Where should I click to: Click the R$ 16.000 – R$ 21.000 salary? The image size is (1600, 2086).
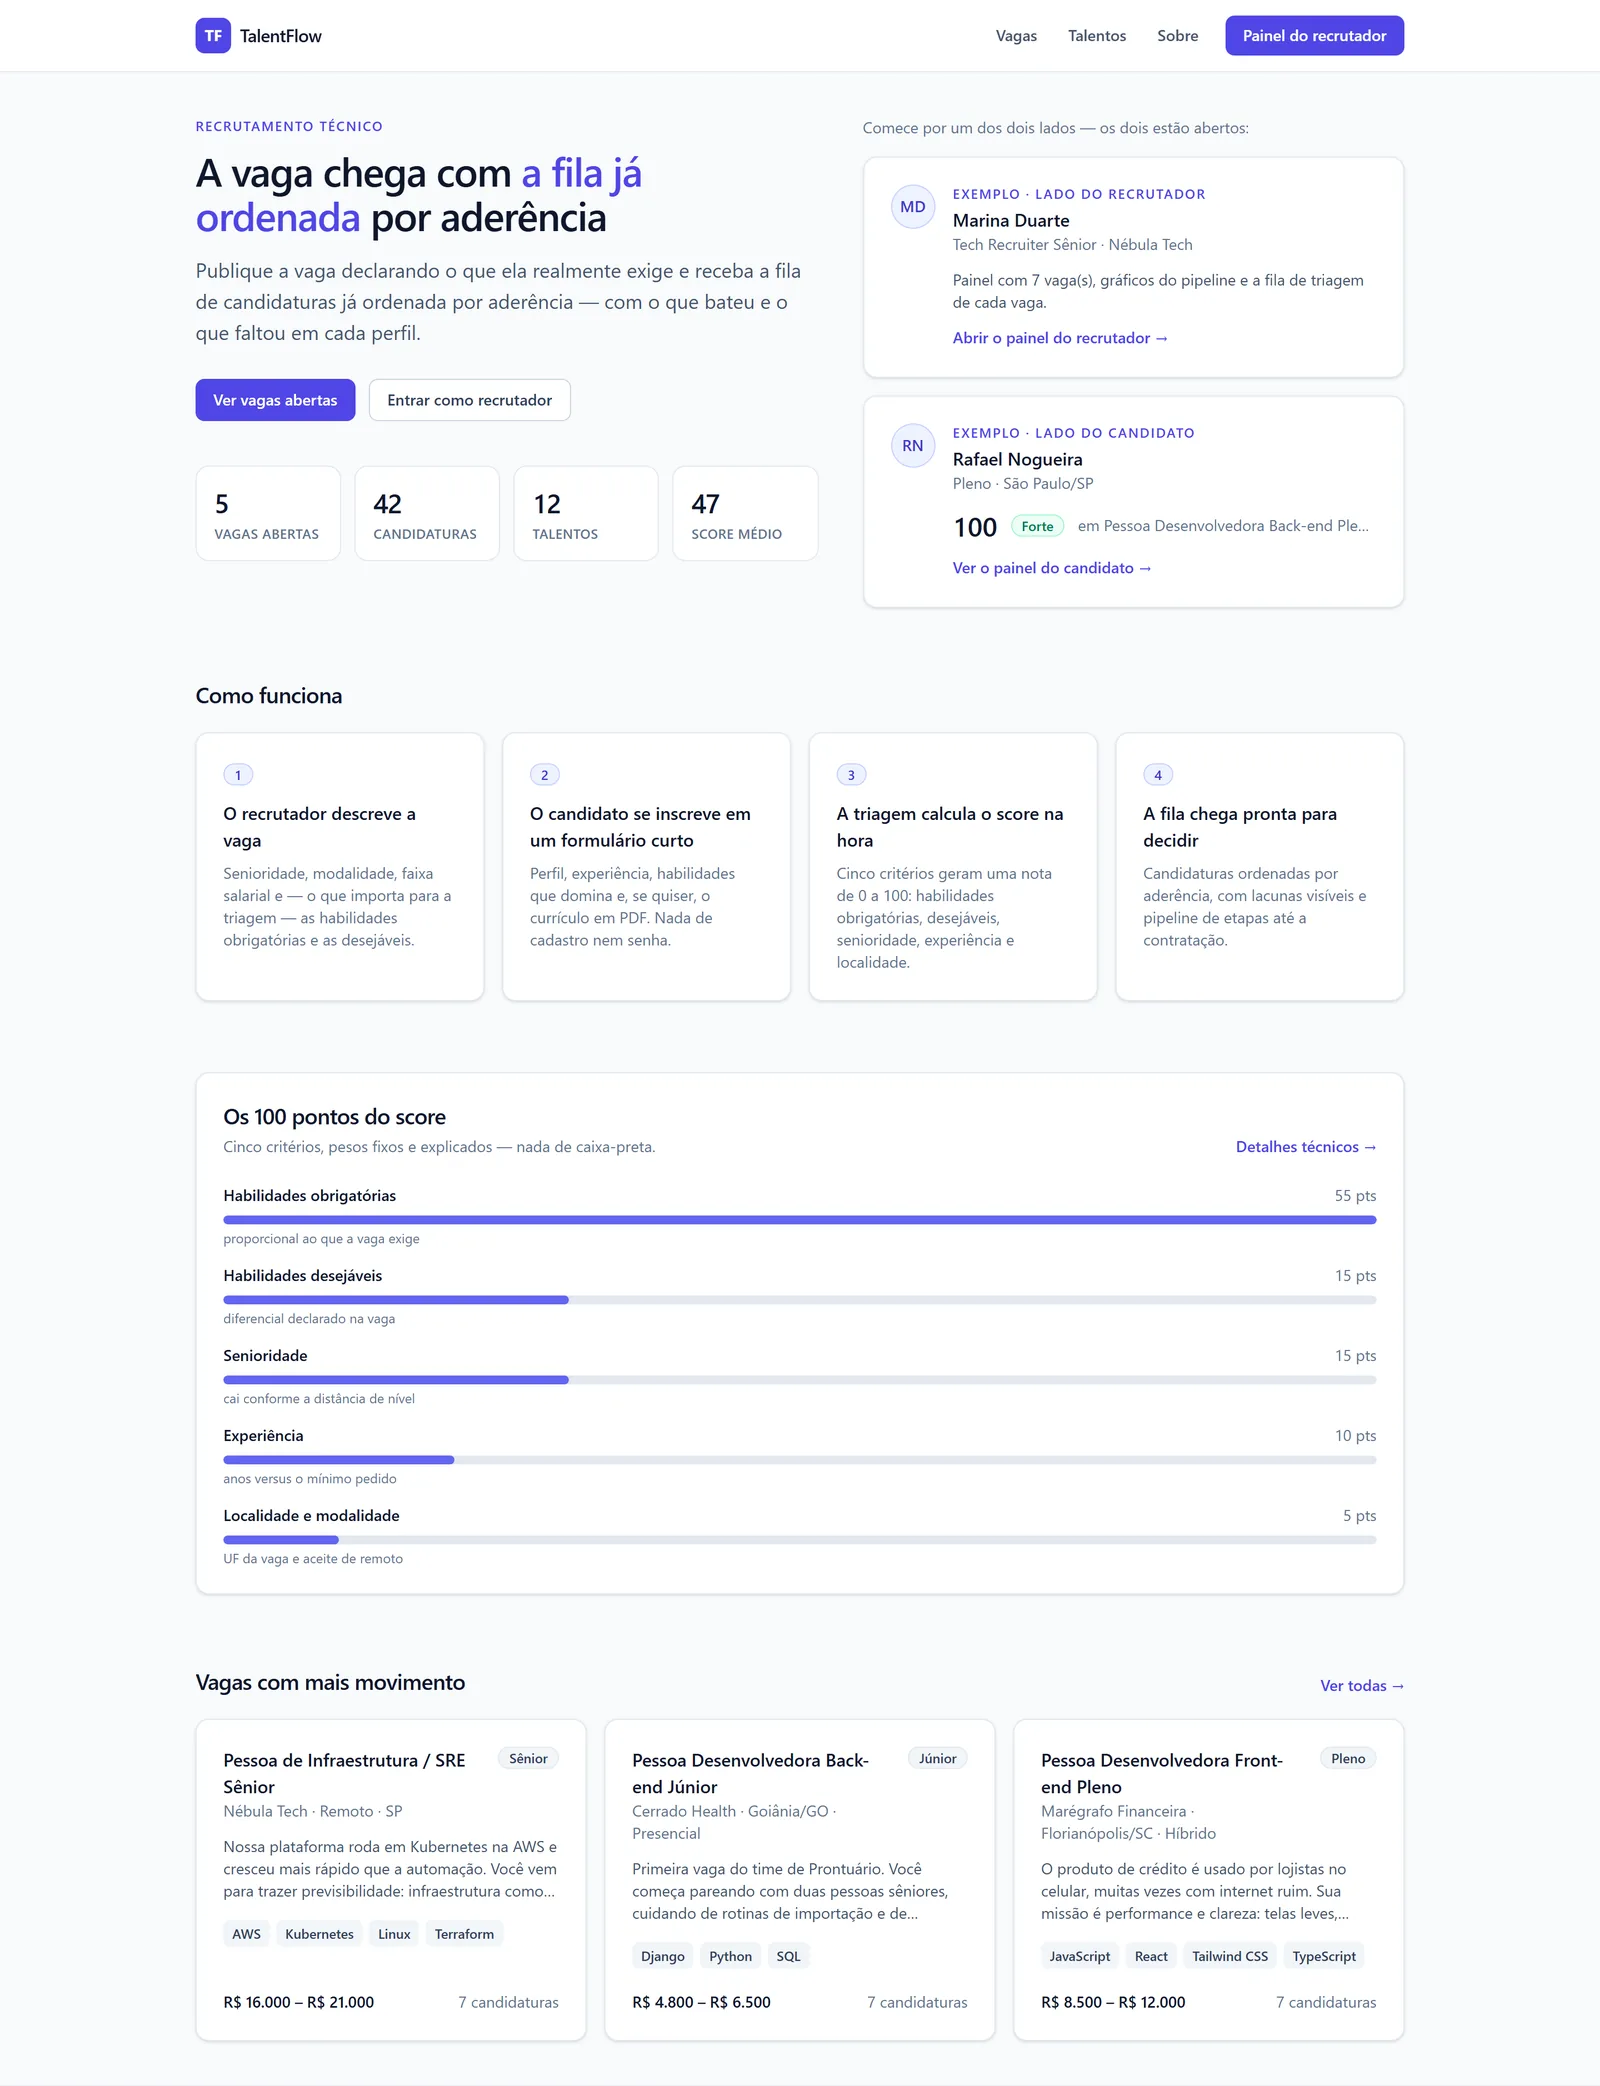299,2002
